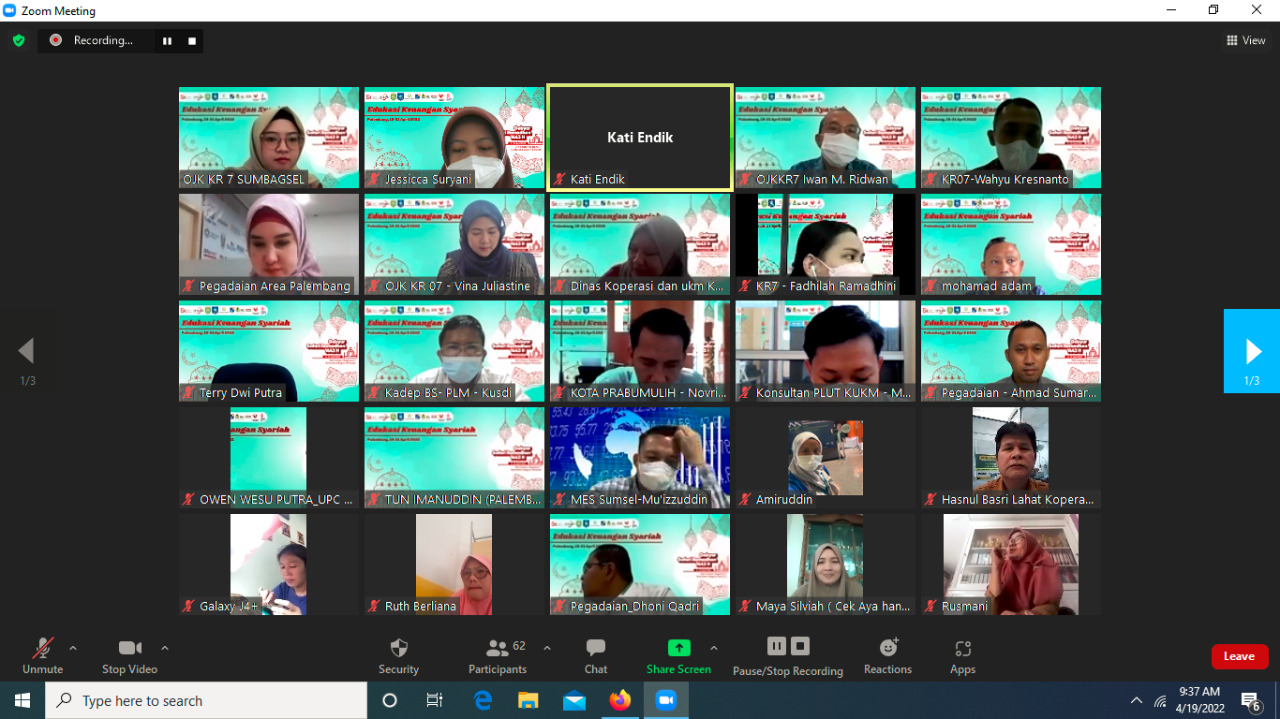Open the View layout menu
The width and height of the screenshot is (1280, 719).
tap(1246, 40)
